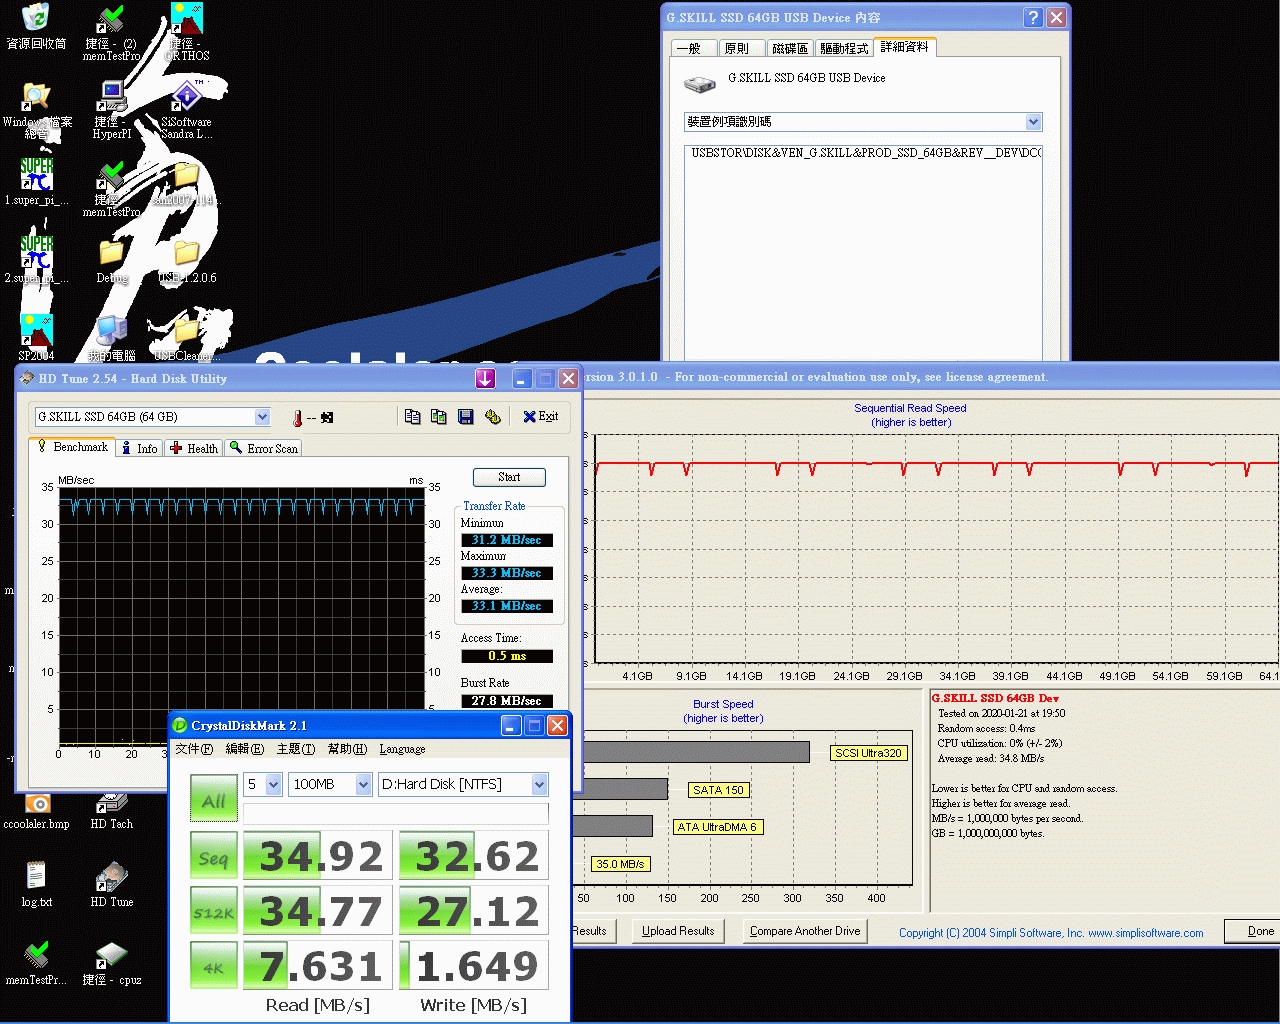1280x1024 pixels.
Task: Open the Windows file manager shortcut icon
Action: [36, 96]
